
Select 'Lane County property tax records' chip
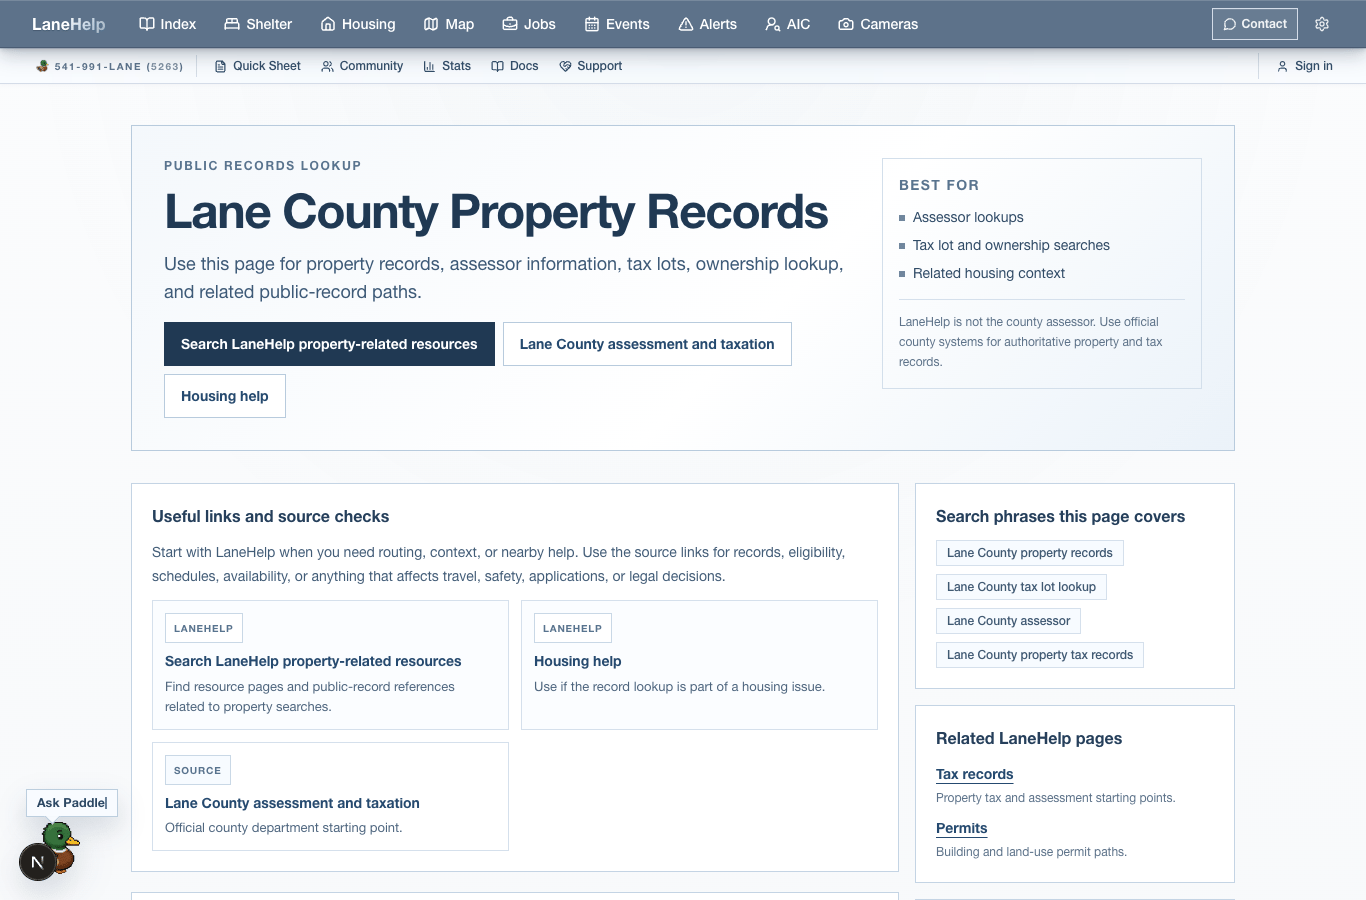tap(1039, 655)
